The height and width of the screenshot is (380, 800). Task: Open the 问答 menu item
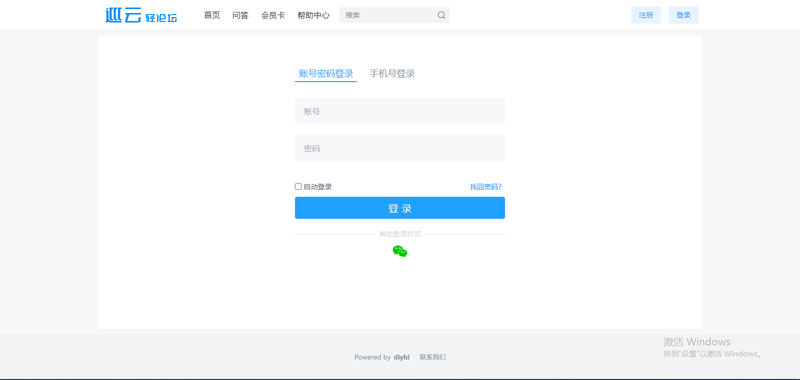(240, 15)
